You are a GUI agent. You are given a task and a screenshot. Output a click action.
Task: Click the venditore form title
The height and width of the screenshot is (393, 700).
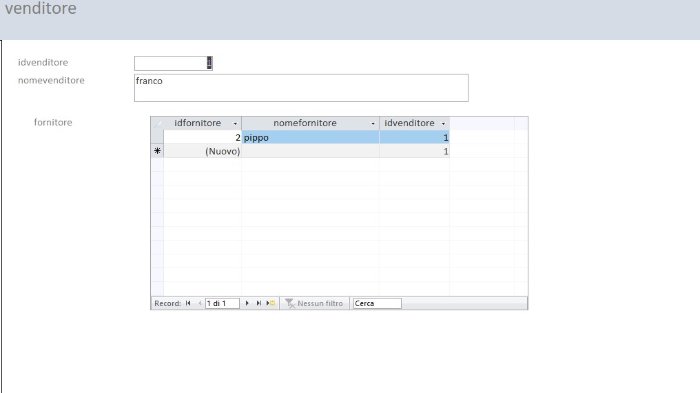click(x=41, y=8)
